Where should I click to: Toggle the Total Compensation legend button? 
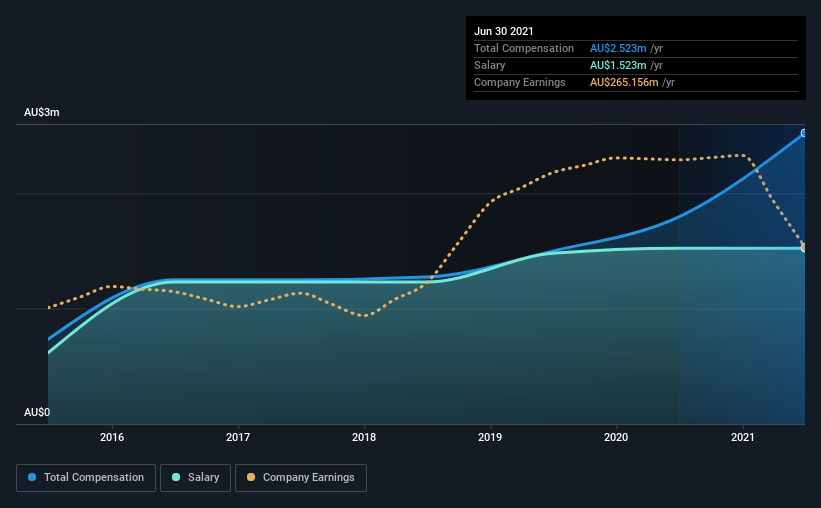coord(86,478)
